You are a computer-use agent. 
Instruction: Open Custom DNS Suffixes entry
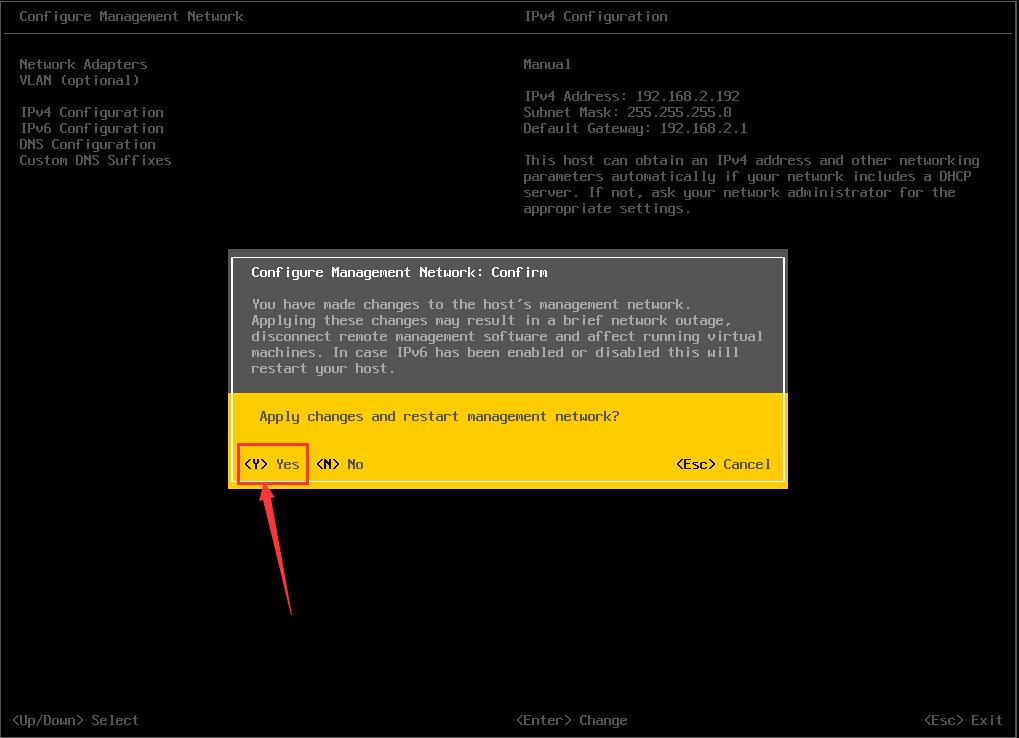click(95, 160)
